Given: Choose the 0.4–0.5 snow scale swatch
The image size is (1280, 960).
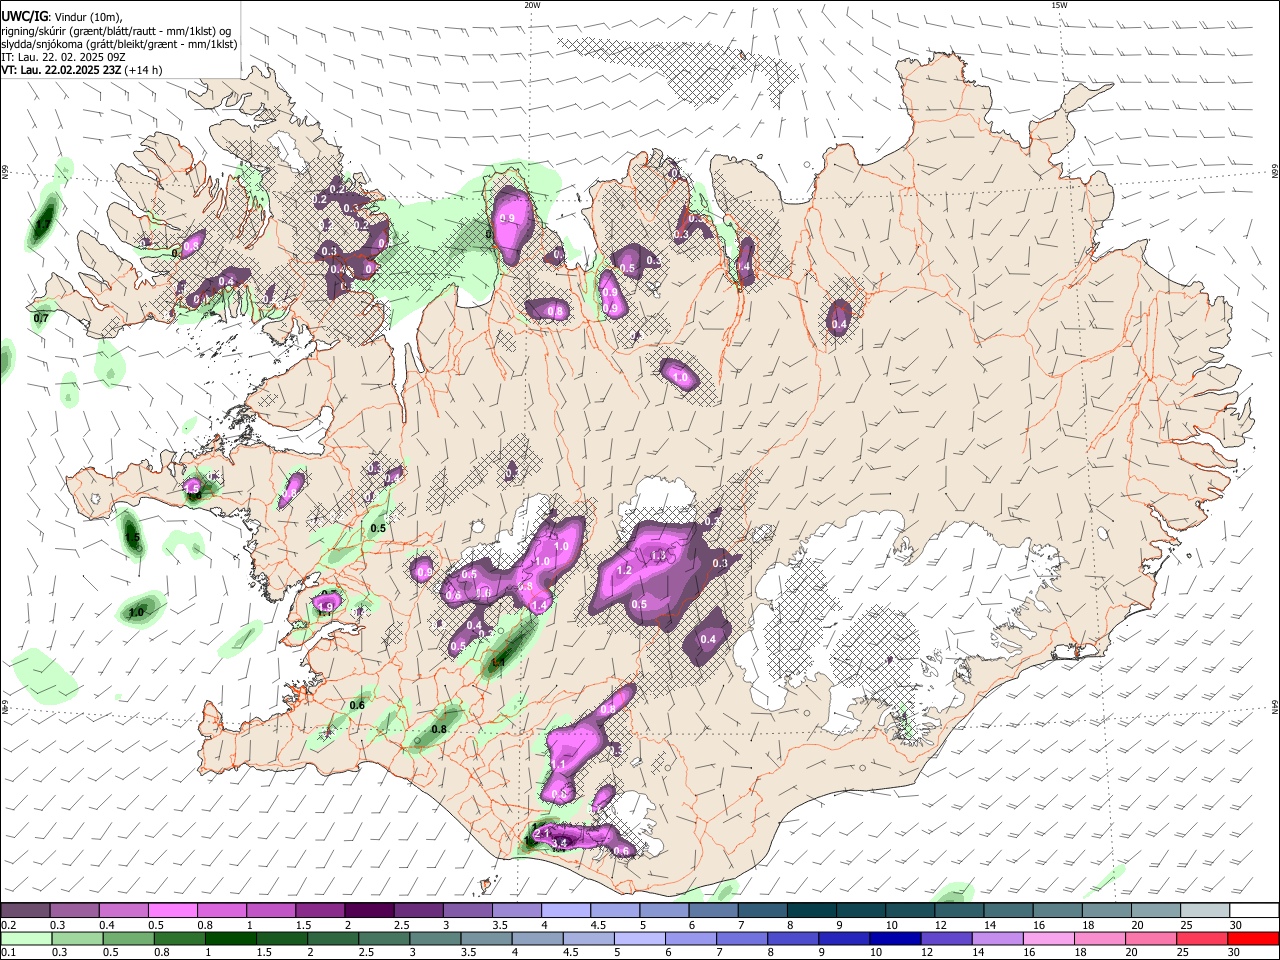Looking at the screenshot, I should pos(123,910).
